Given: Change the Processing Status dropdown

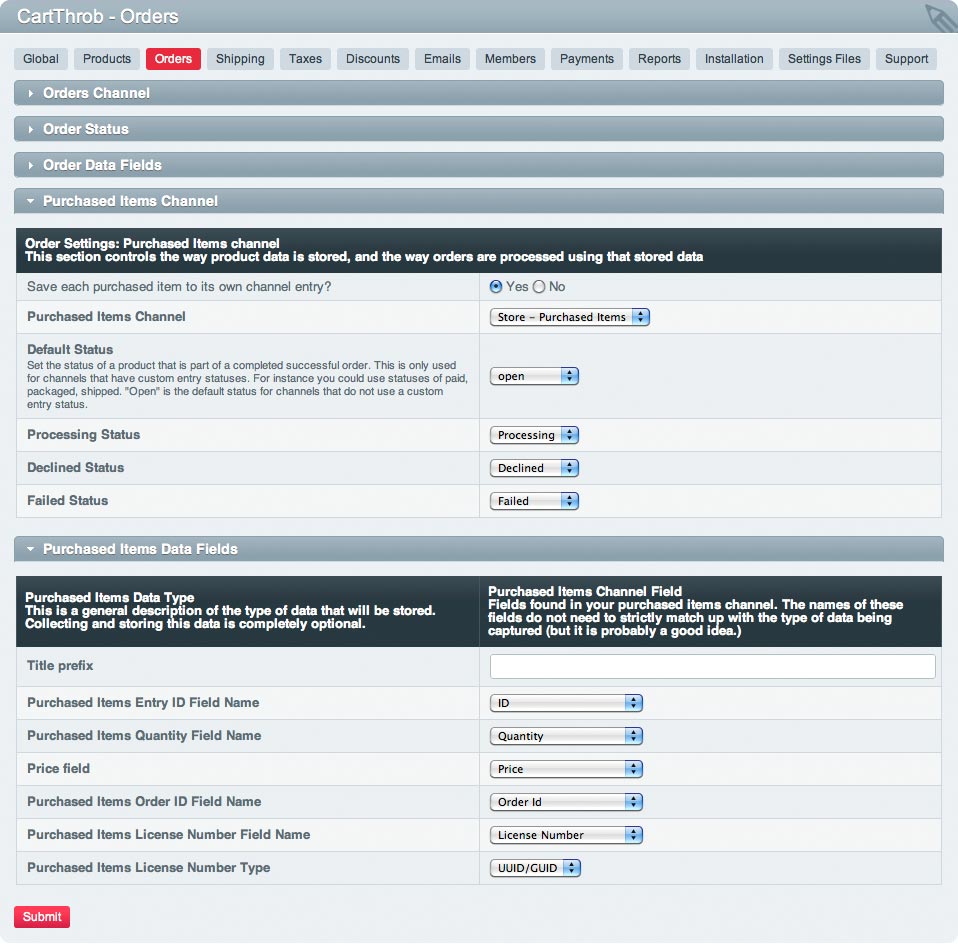Looking at the screenshot, I should coord(534,435).
